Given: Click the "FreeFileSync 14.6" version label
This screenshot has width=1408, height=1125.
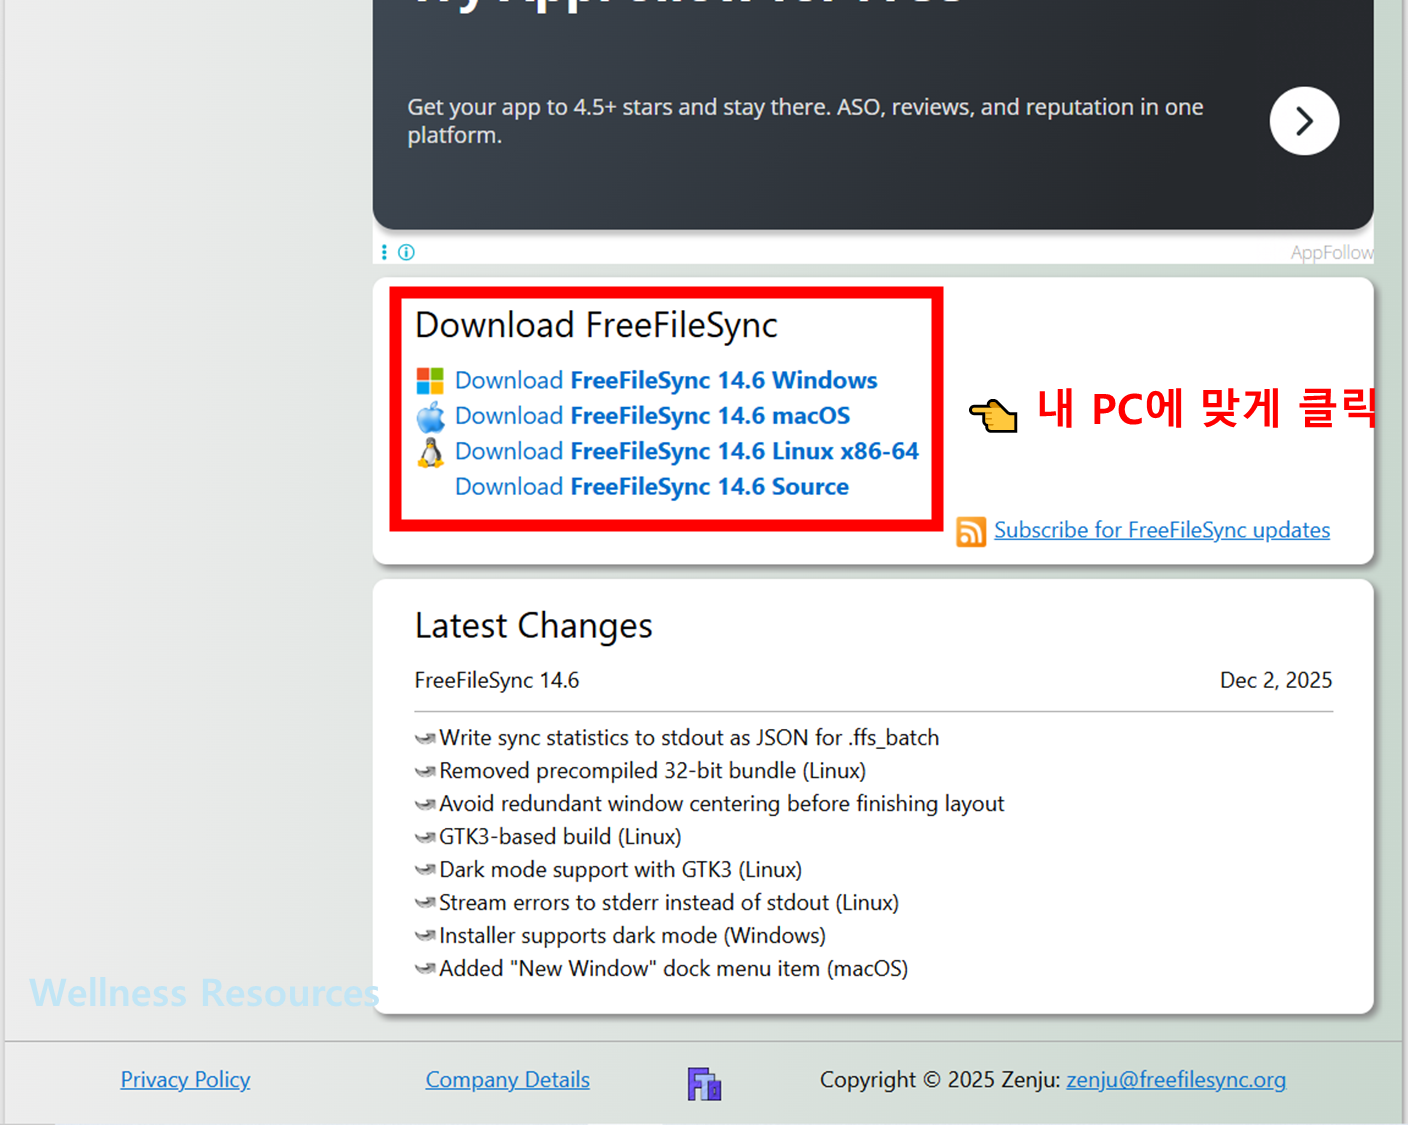Looking at the screenshot, I should (497, 680).
